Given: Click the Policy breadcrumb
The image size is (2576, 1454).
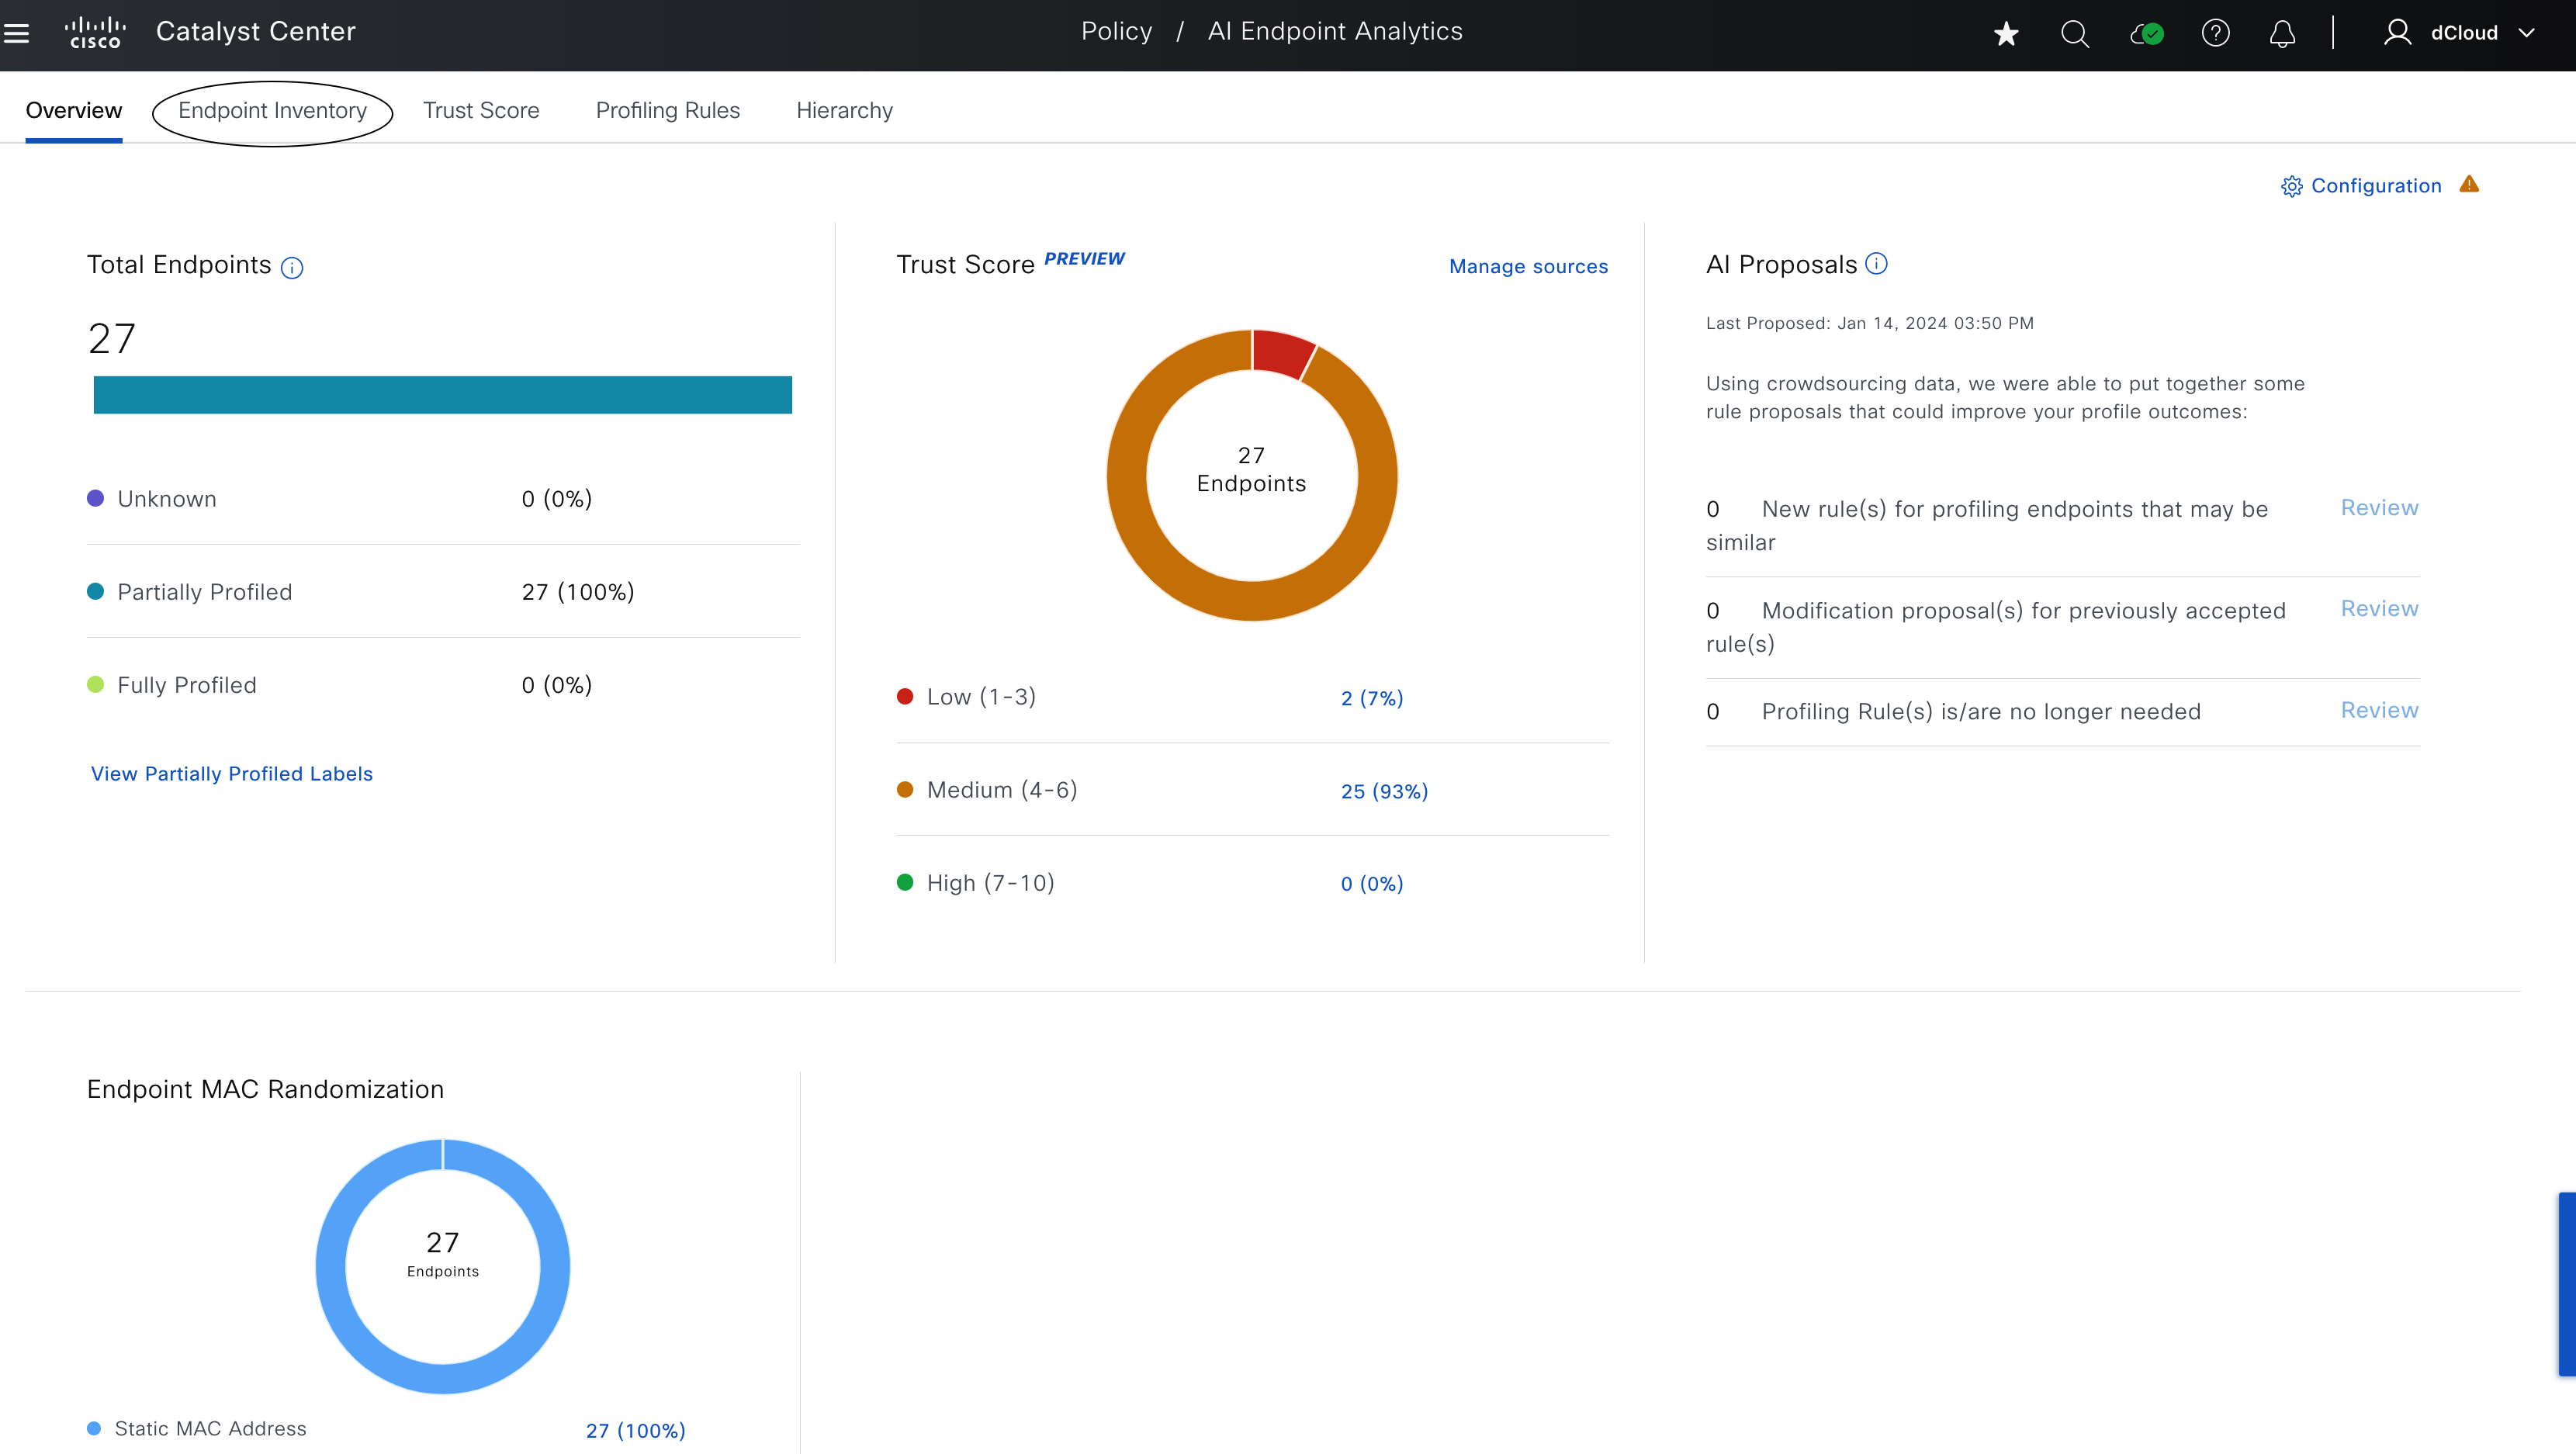Looking at the screenshot, I should pyautogui.click(x=1116, y=31).
